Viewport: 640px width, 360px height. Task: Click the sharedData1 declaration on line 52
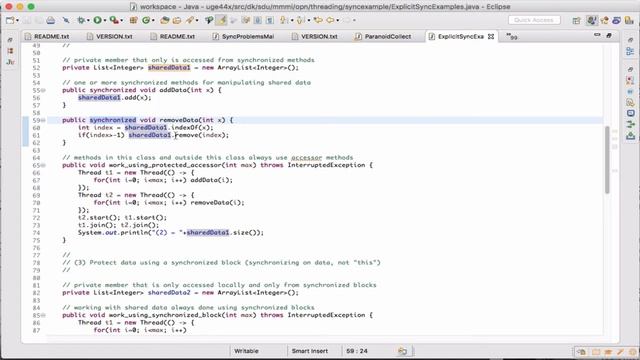(x=169, y=68)
